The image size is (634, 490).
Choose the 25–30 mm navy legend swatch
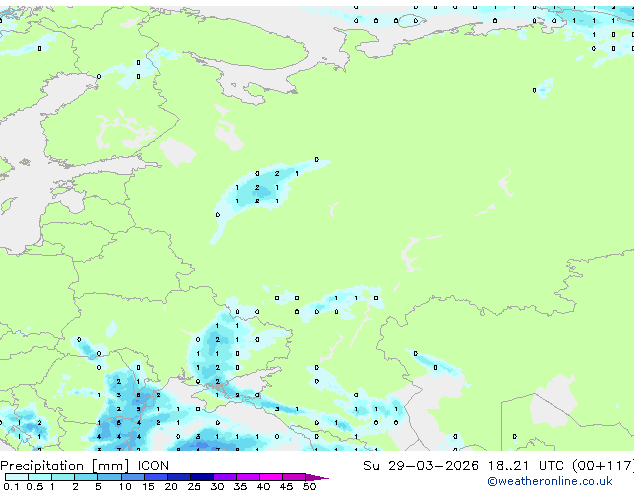pyautogui.click(x=201, y=477)
